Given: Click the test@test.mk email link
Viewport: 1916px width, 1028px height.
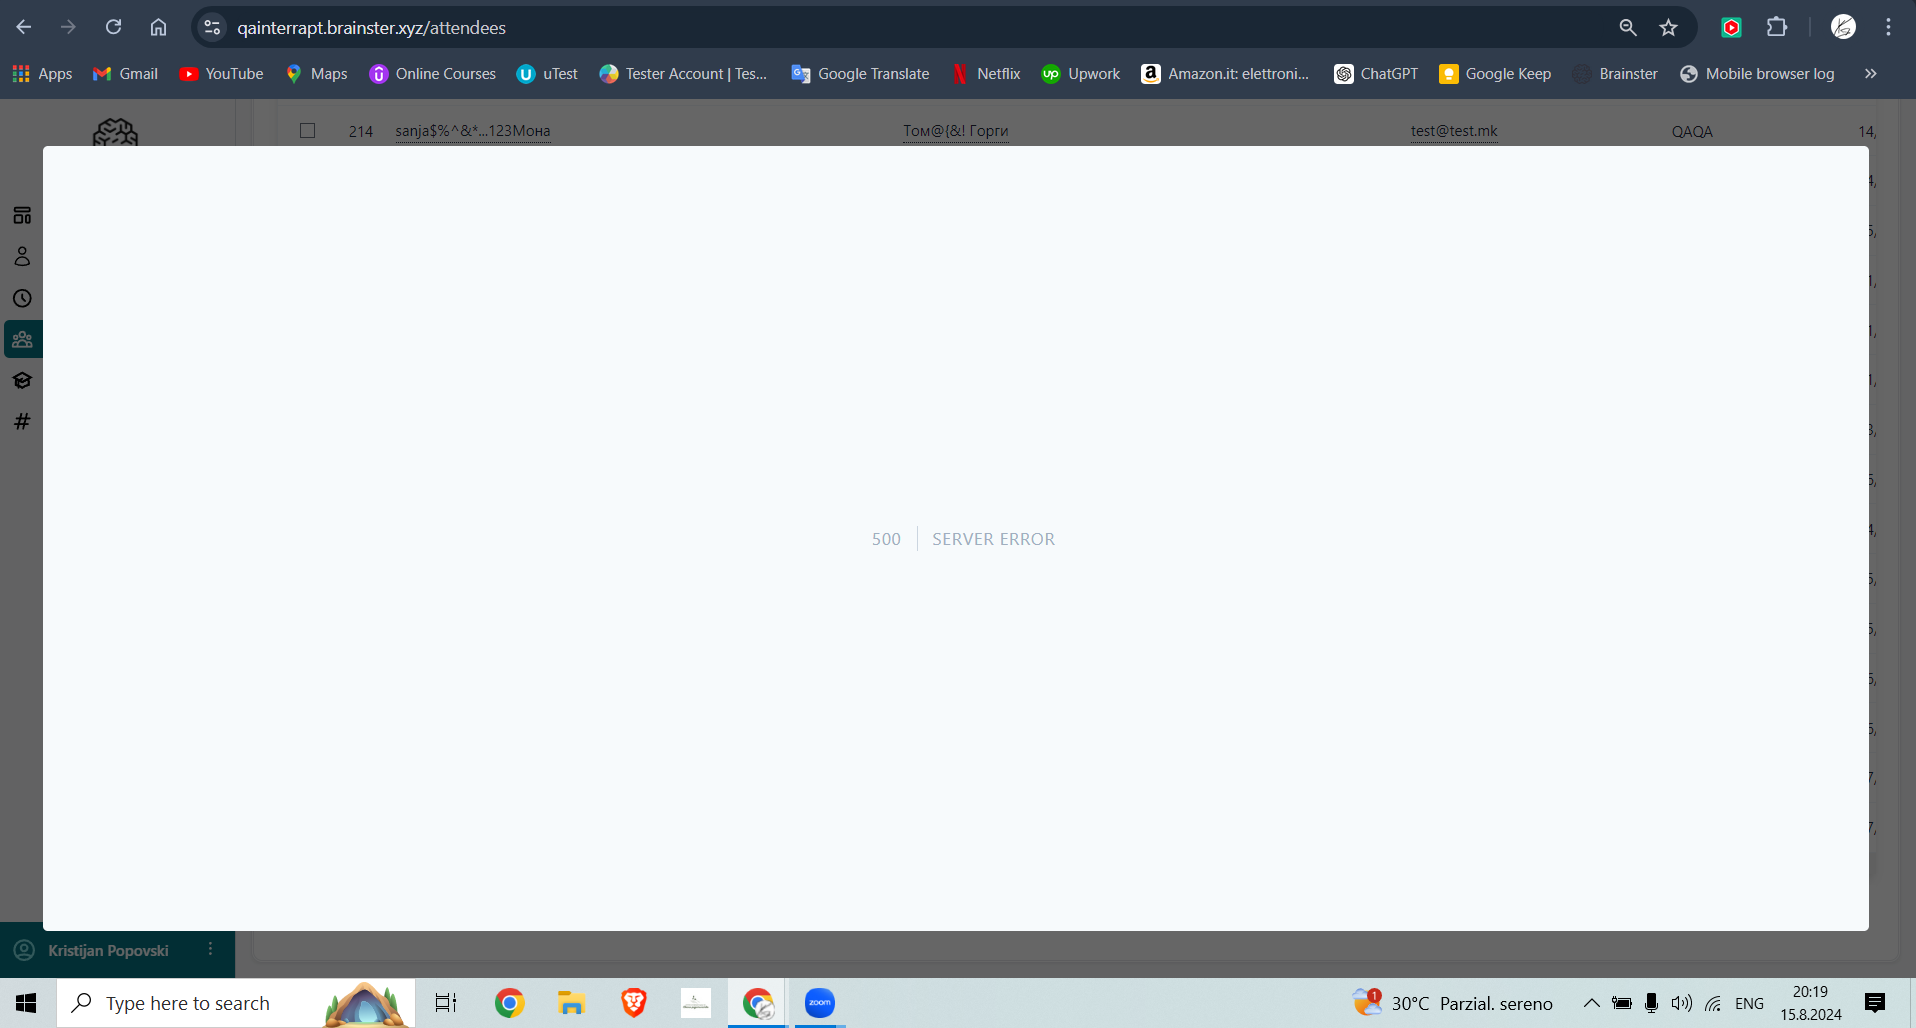Looking at the screenshot, I should [x=1453, y=131].
